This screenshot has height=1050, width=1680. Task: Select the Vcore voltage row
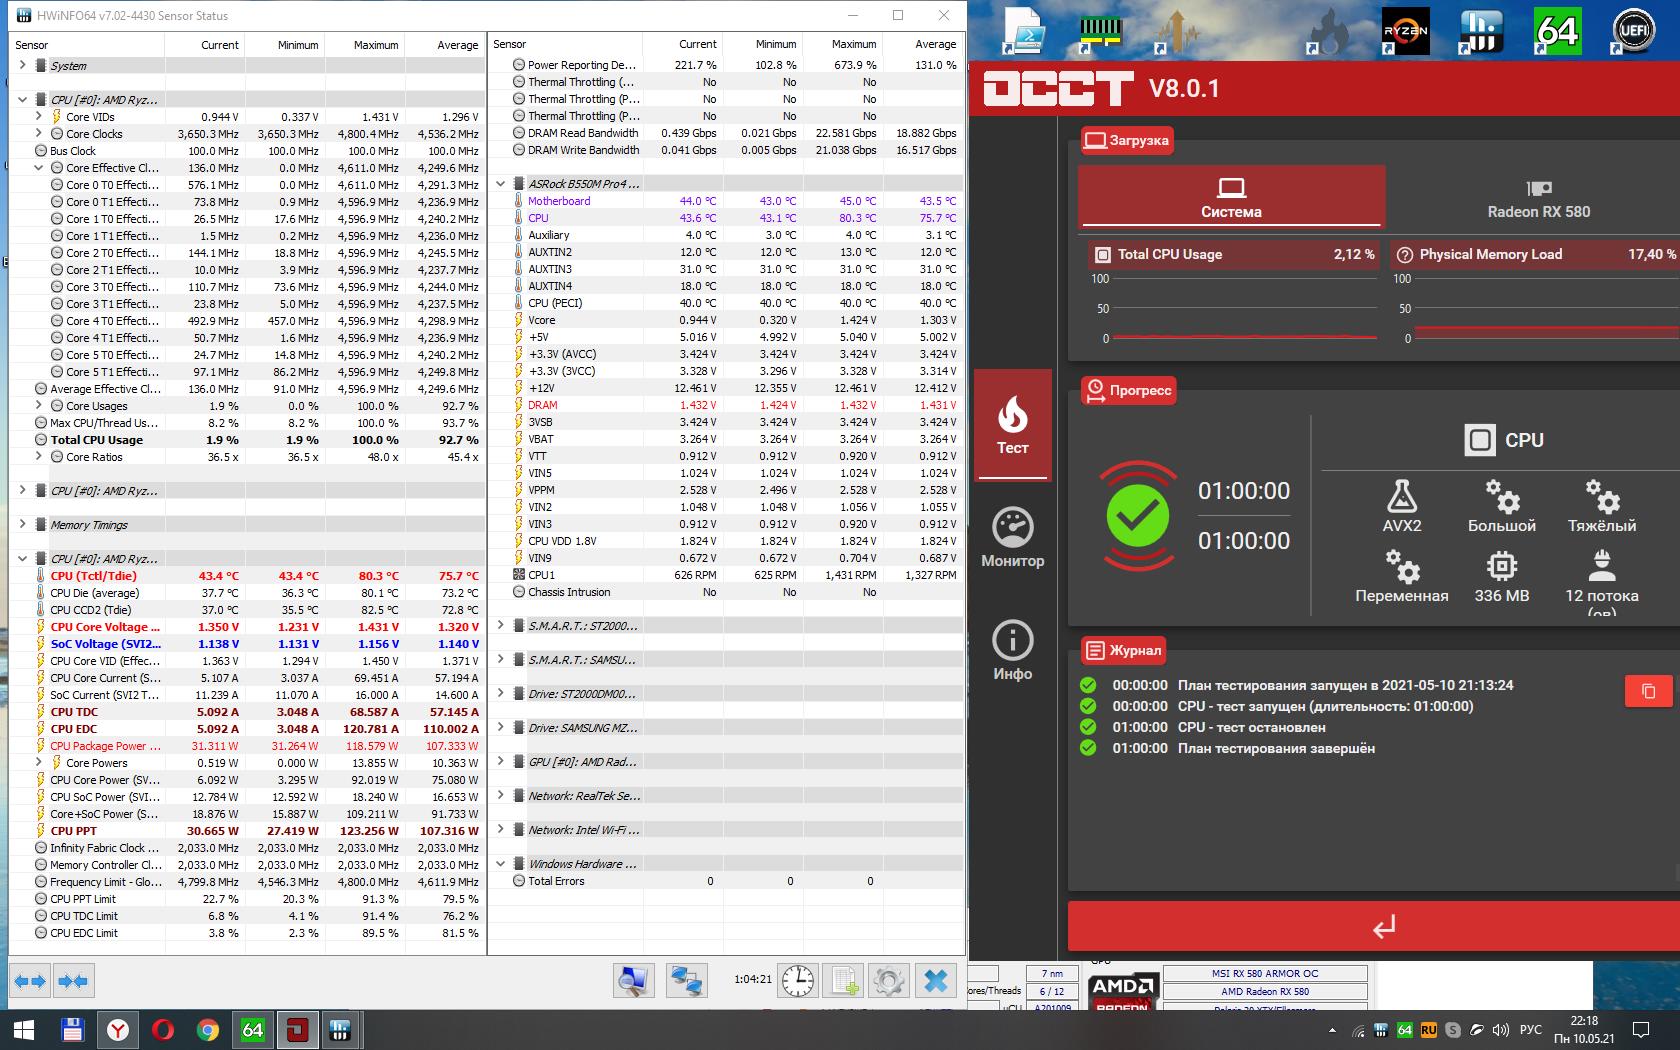point(725,319)
